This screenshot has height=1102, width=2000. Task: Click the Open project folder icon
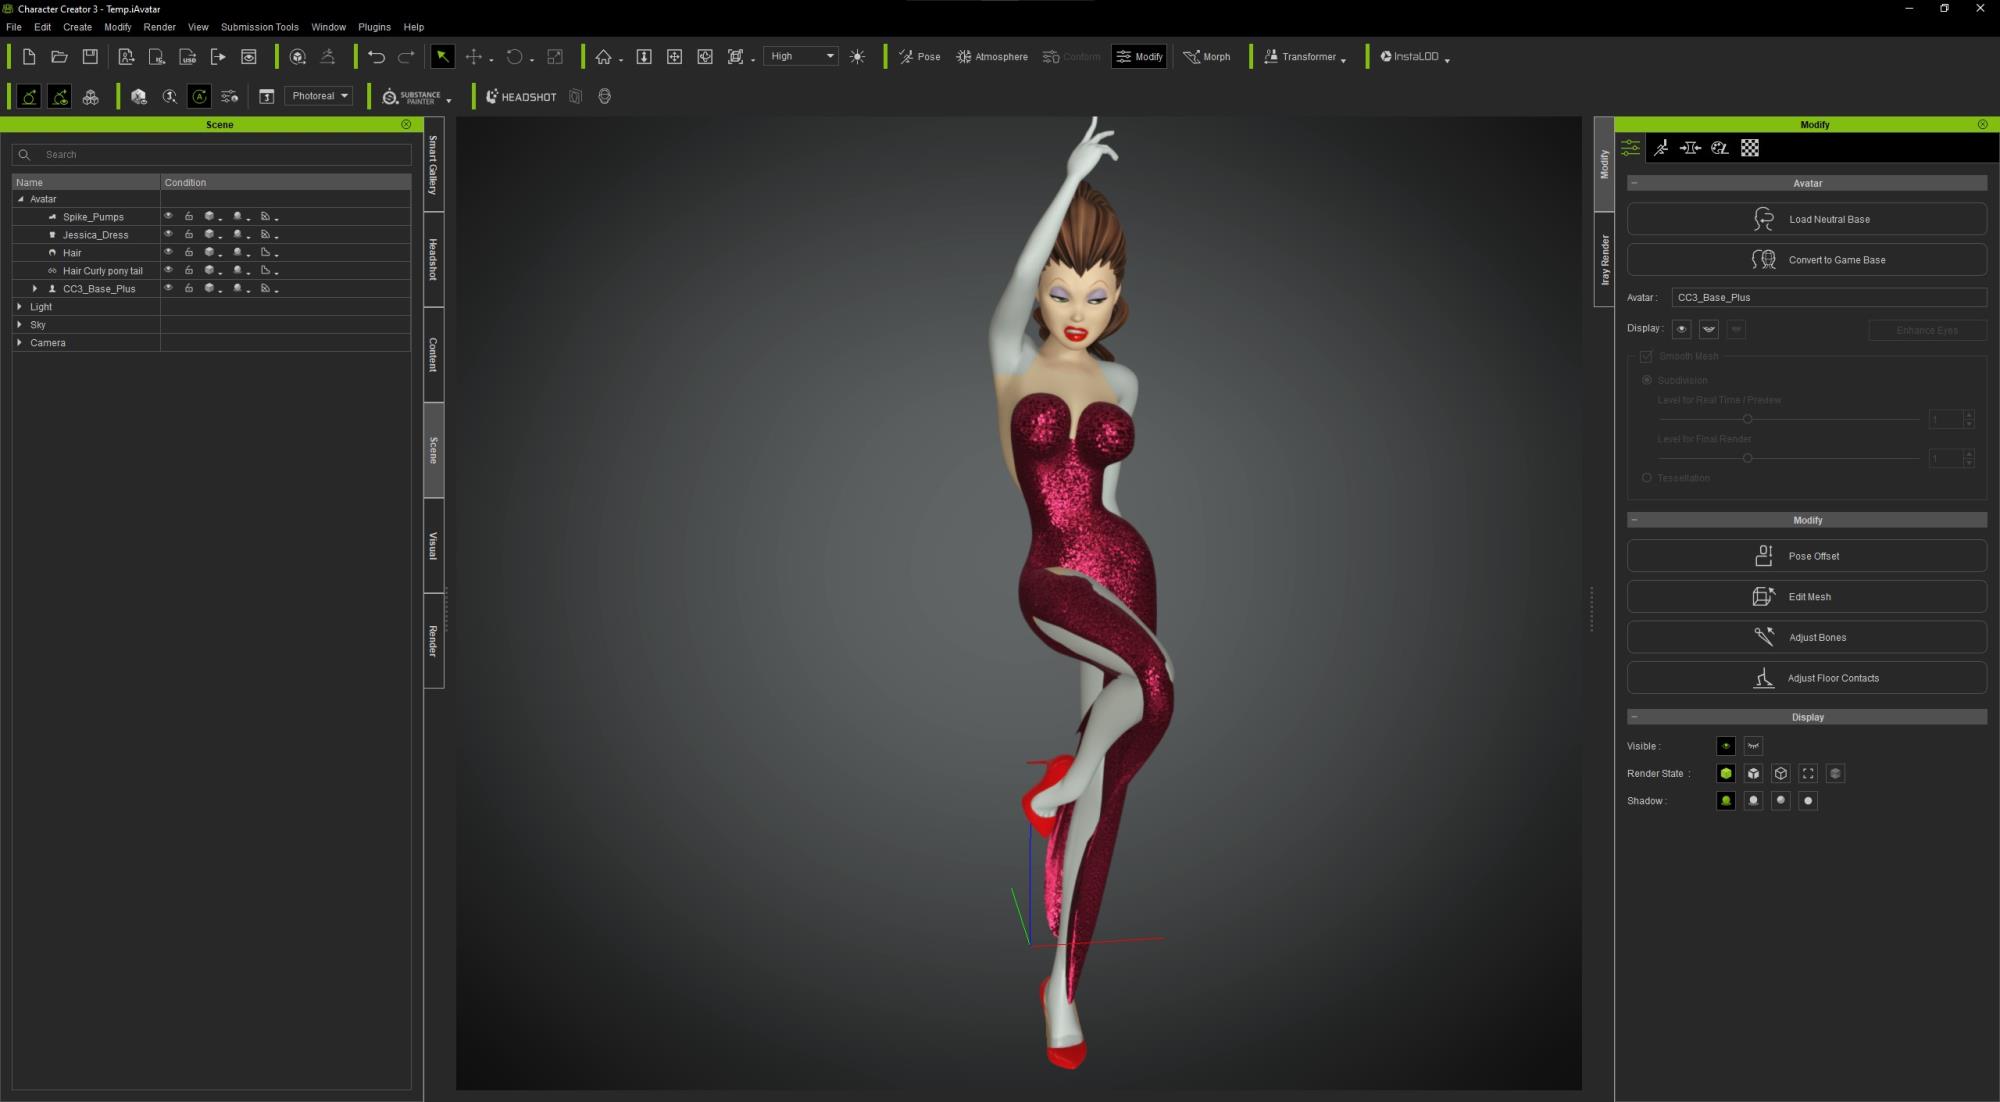(x=59, y=57)
